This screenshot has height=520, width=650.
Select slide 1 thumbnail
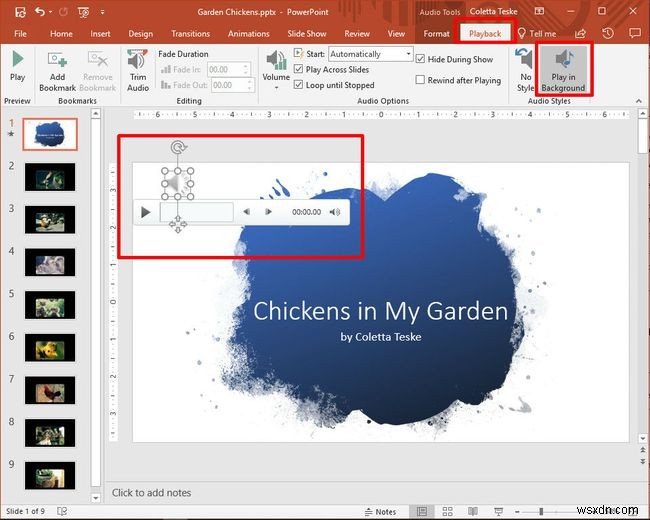click(x=50, y=134)
